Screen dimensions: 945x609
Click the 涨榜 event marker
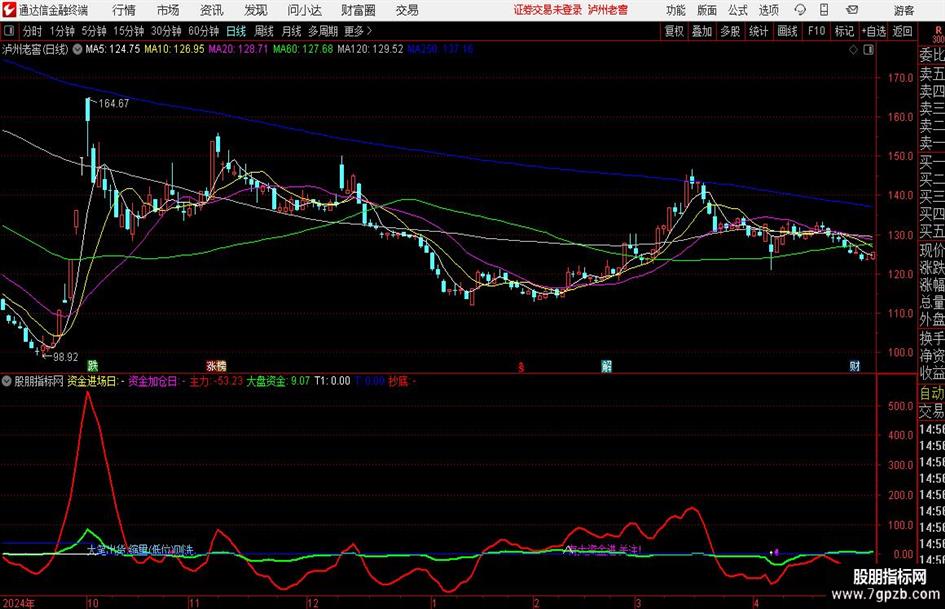click(x=216, y=366)
